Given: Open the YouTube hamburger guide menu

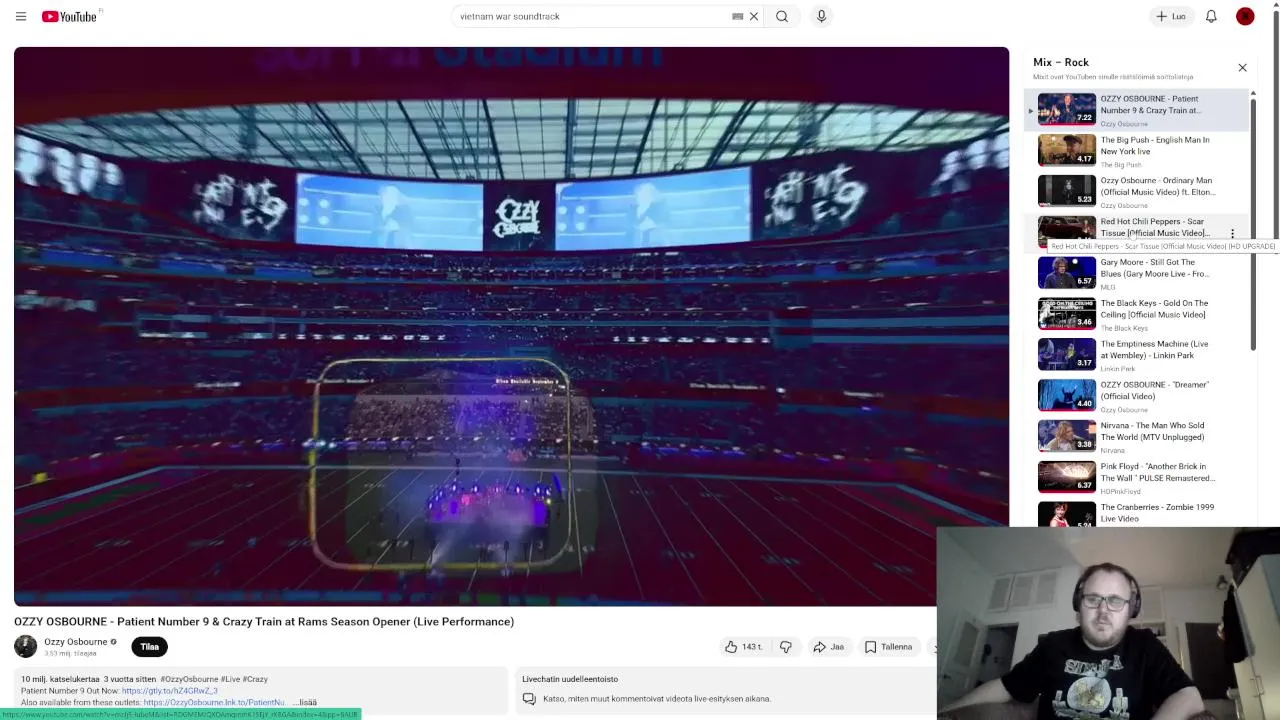Looking at the screenshot, I should [20, 16].
